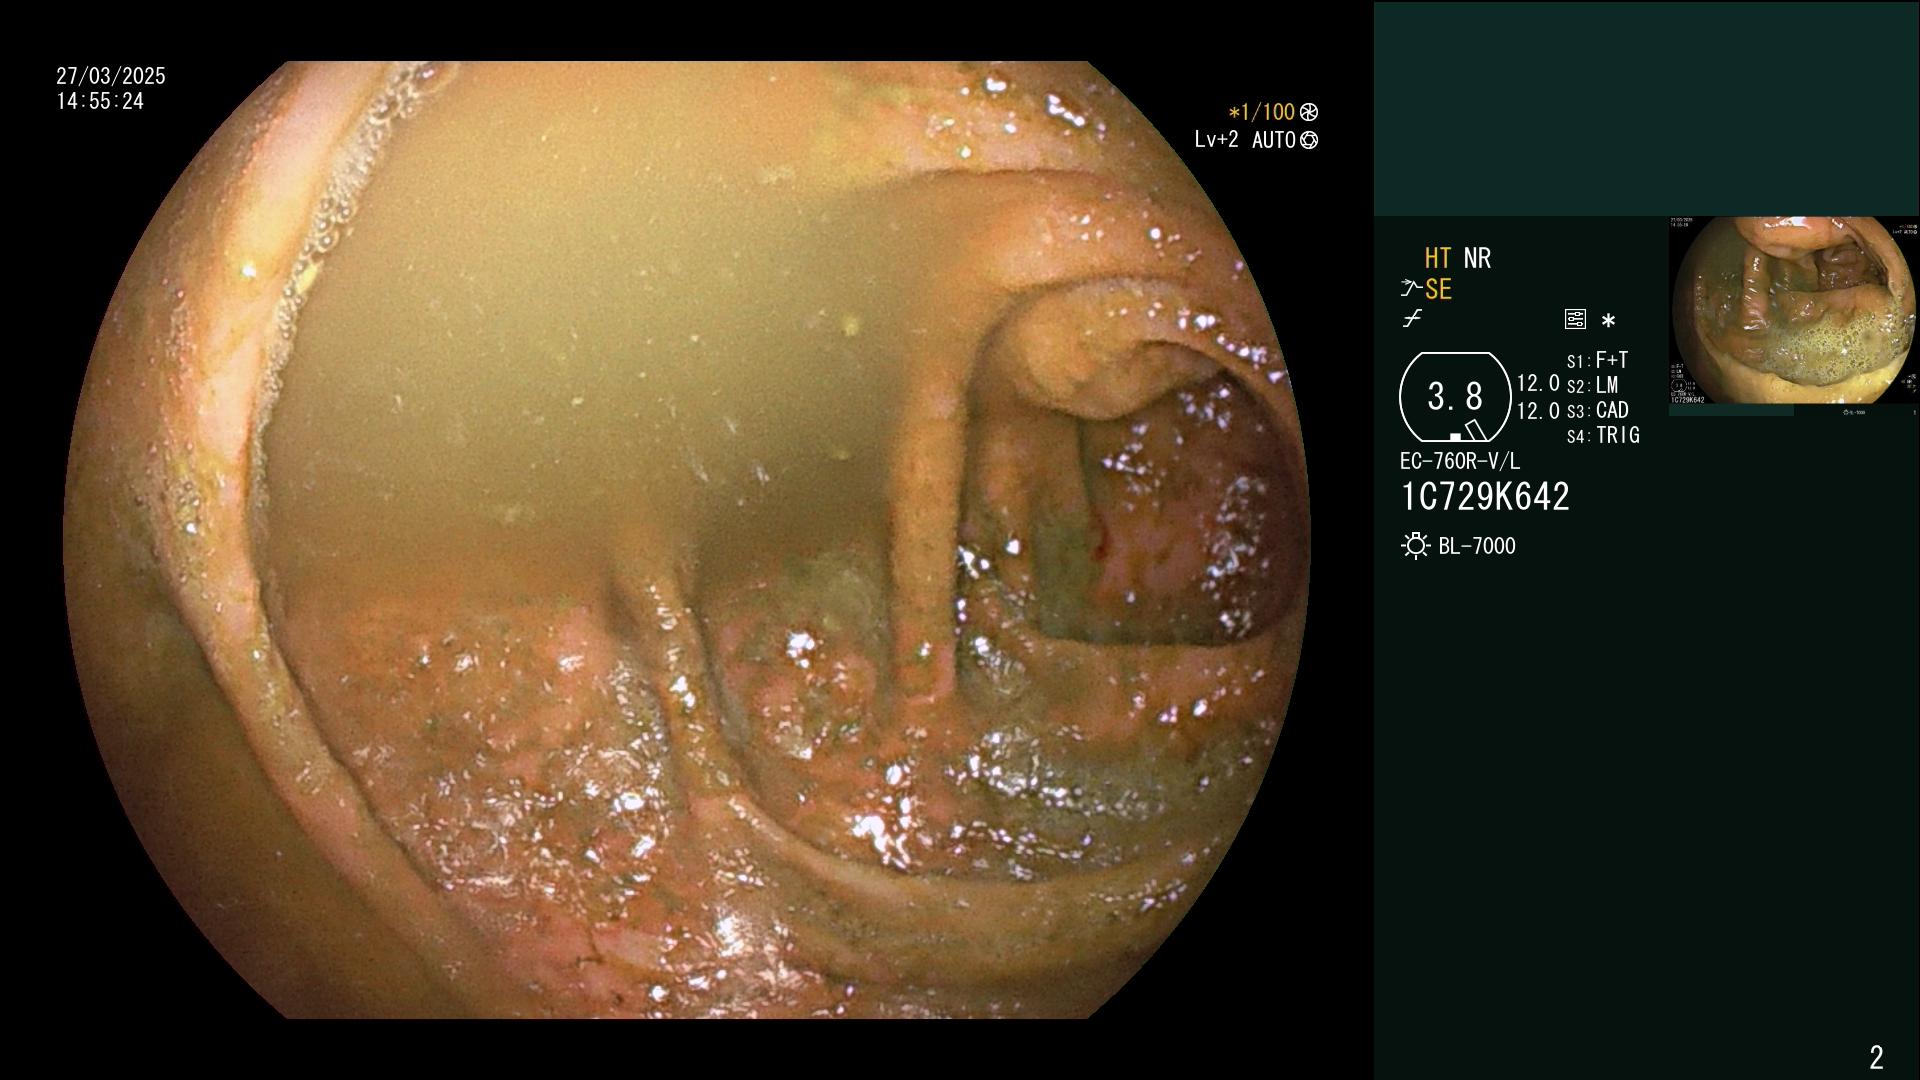Click the lower 12.0 value beside the scope diagram
1920x1080 pixels.
pos(1538,411)
